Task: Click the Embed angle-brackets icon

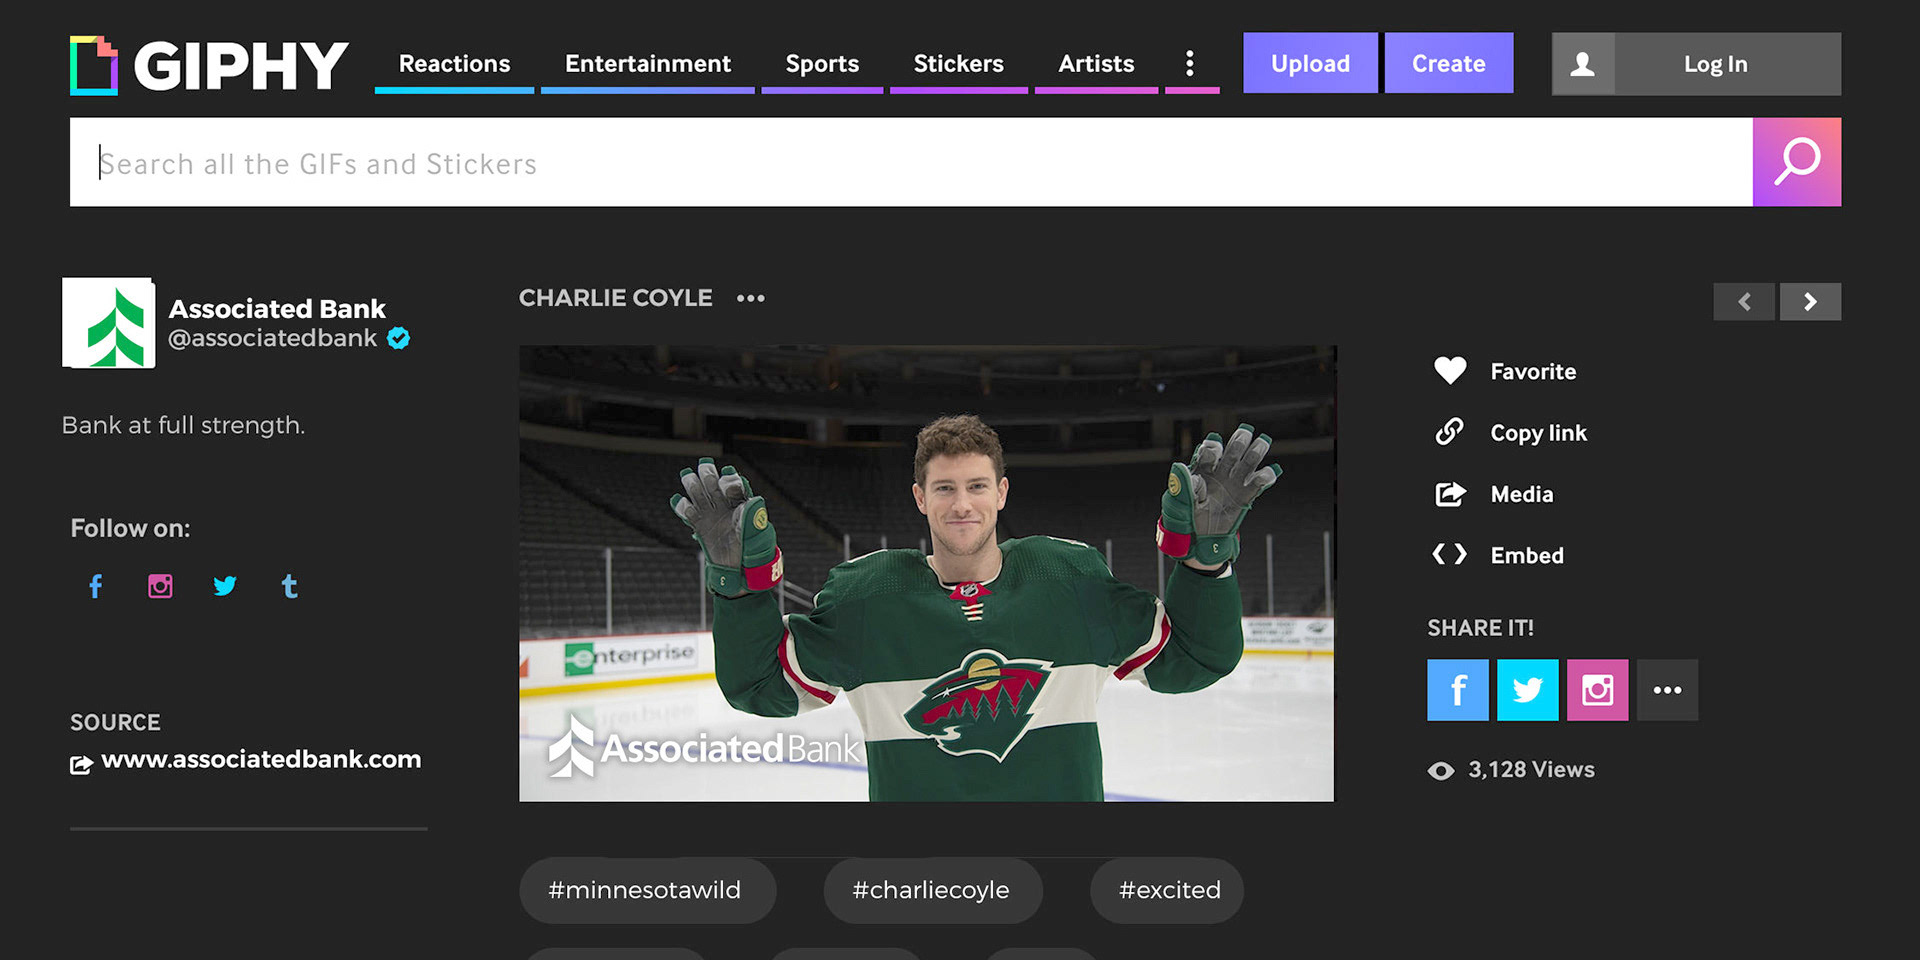Action: coord(1450,555)
